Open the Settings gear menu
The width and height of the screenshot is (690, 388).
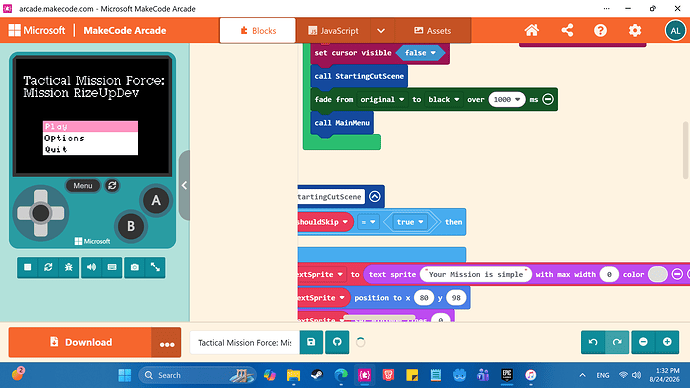pos(635,30)
